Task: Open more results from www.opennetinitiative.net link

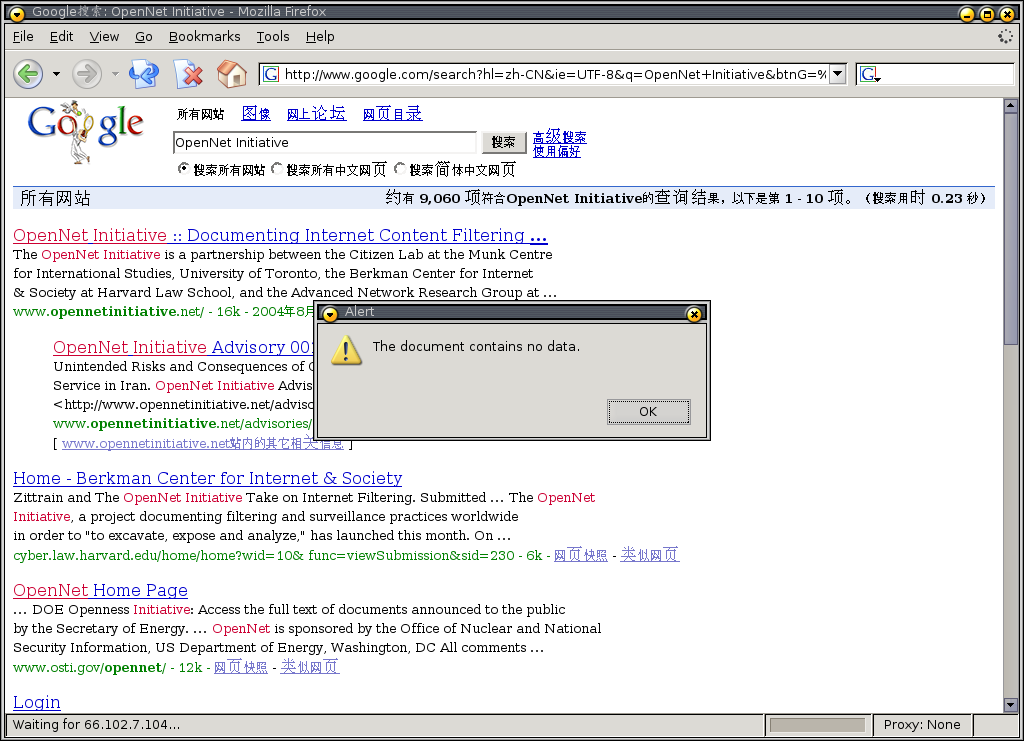Action: pos(202,444)
